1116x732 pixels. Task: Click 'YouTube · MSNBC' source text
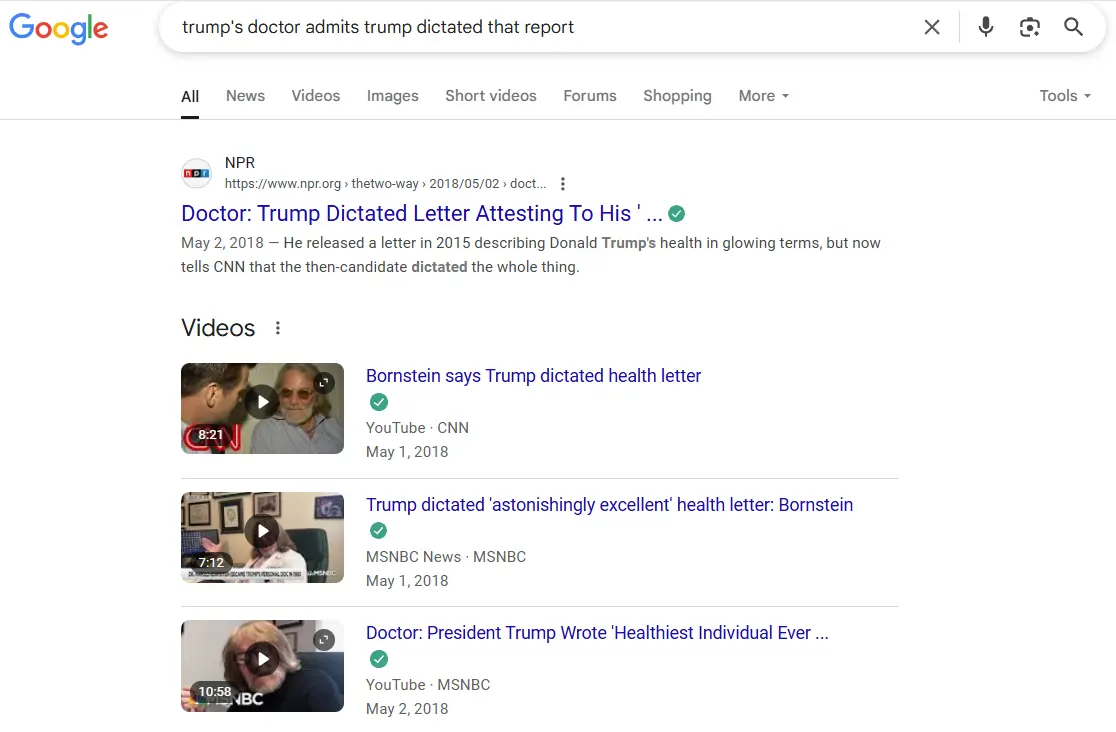pyautogui.click(x=428, y=685)
